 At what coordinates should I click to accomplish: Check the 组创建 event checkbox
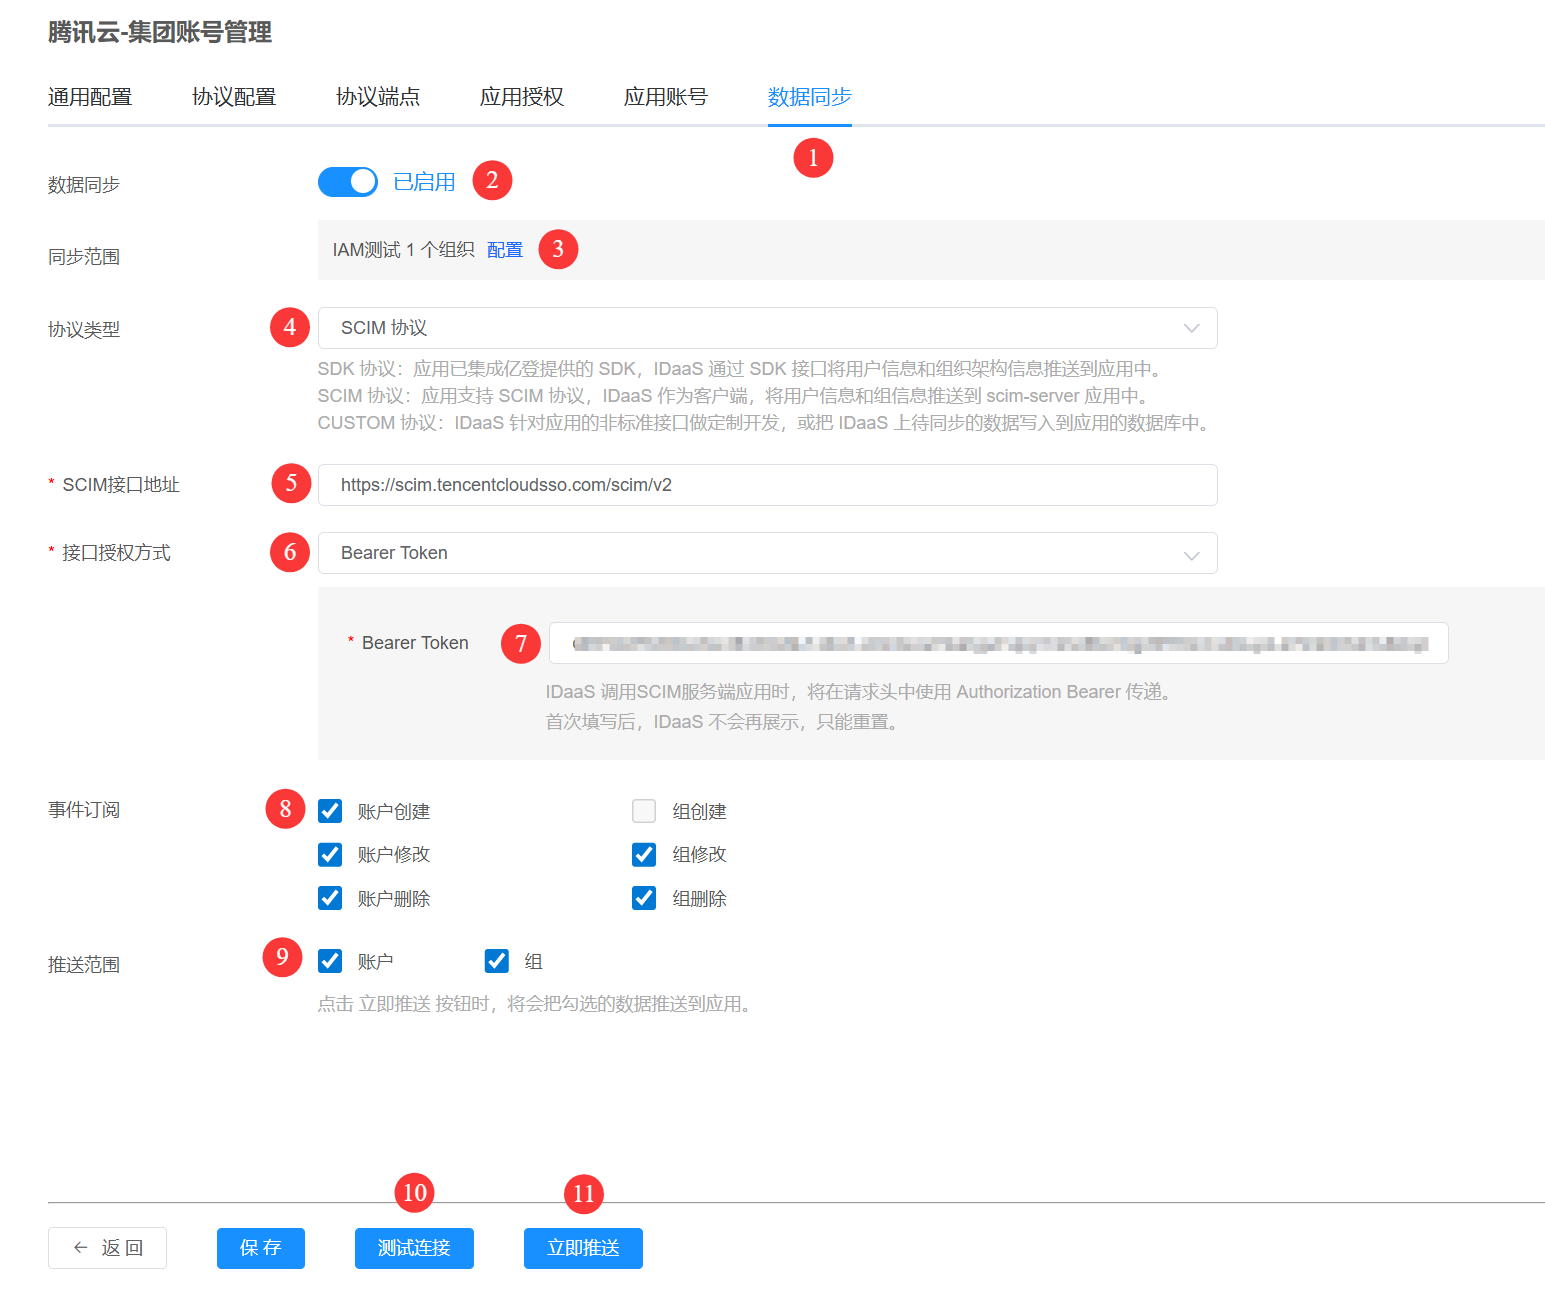(644, 811)
